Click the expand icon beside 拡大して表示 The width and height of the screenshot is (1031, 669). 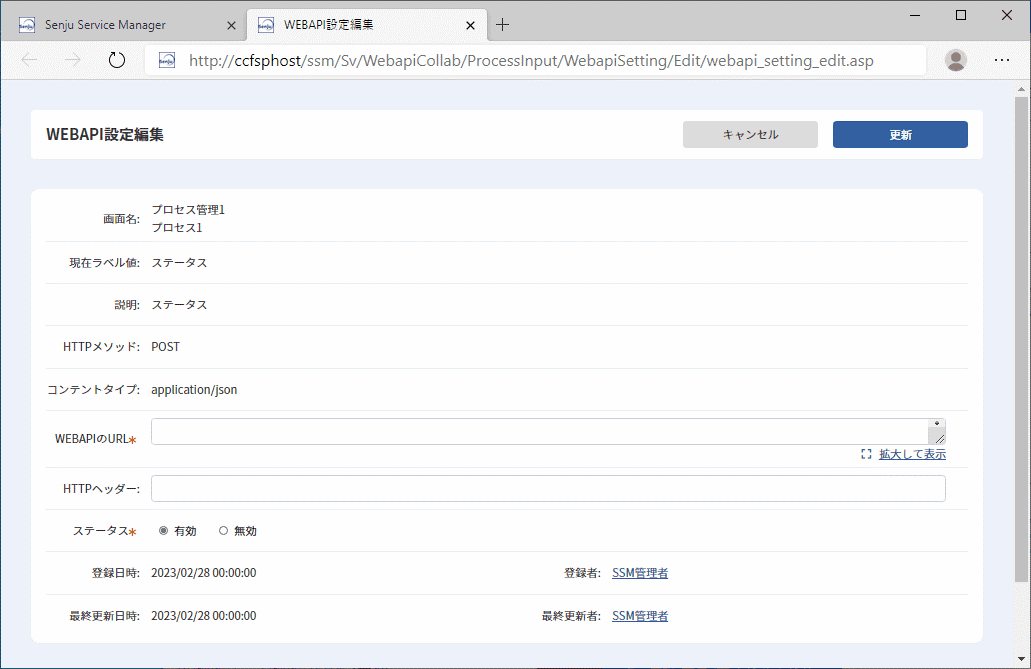point(866,454)
